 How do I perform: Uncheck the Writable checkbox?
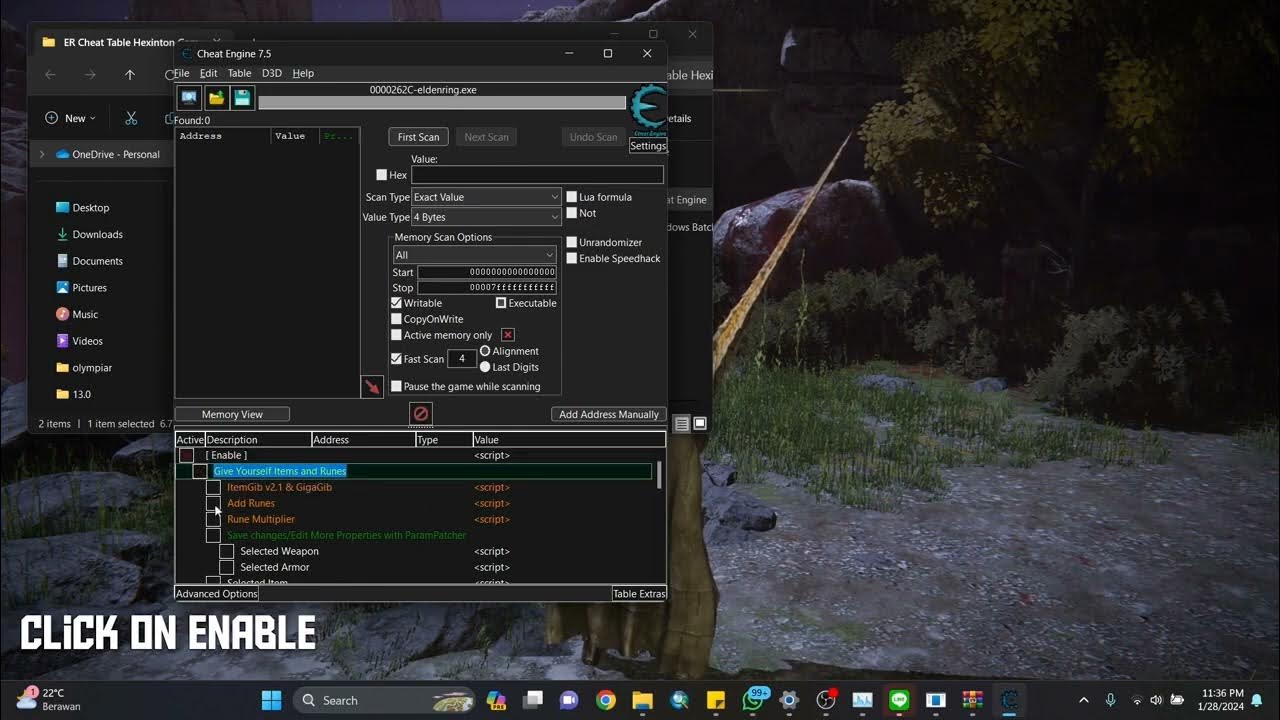click(x=396, y=303)
